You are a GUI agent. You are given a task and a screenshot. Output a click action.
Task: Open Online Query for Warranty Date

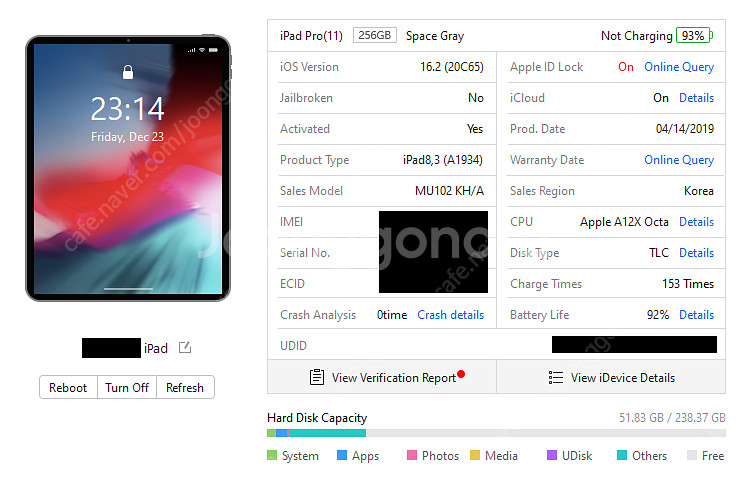[x=679, y=160]
